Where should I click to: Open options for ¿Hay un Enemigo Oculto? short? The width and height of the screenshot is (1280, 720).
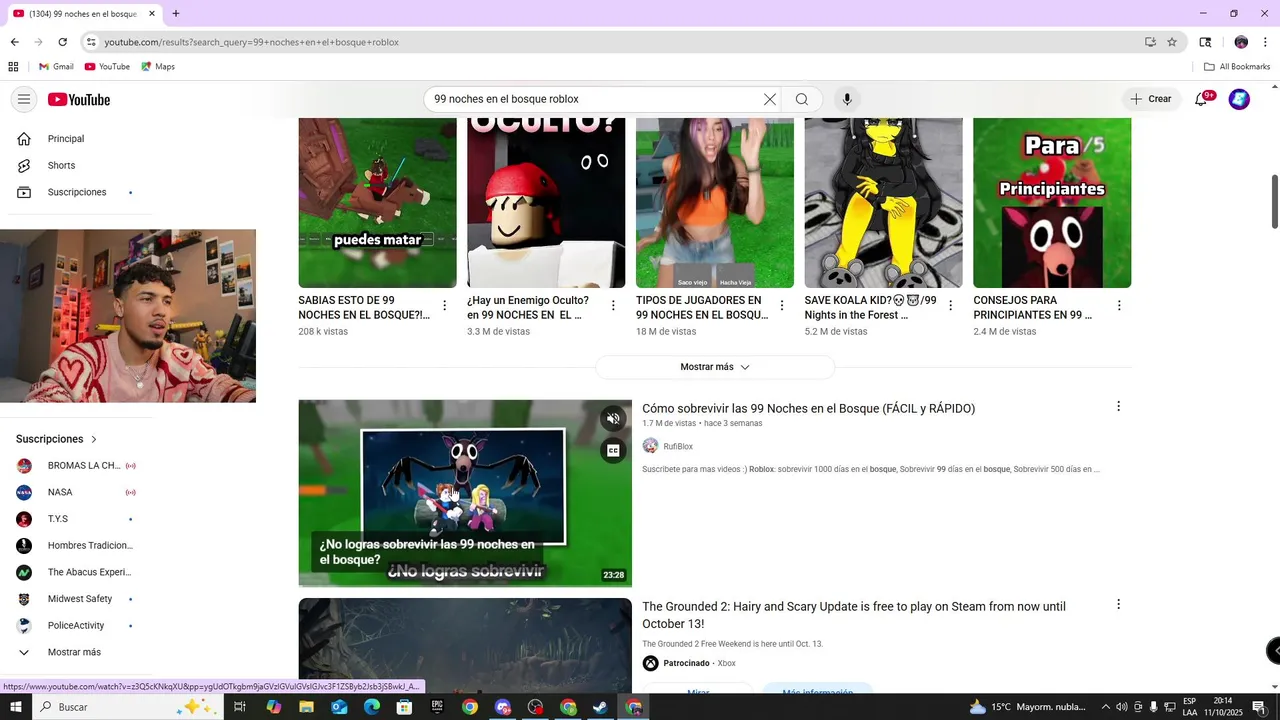tap(613, 305)
